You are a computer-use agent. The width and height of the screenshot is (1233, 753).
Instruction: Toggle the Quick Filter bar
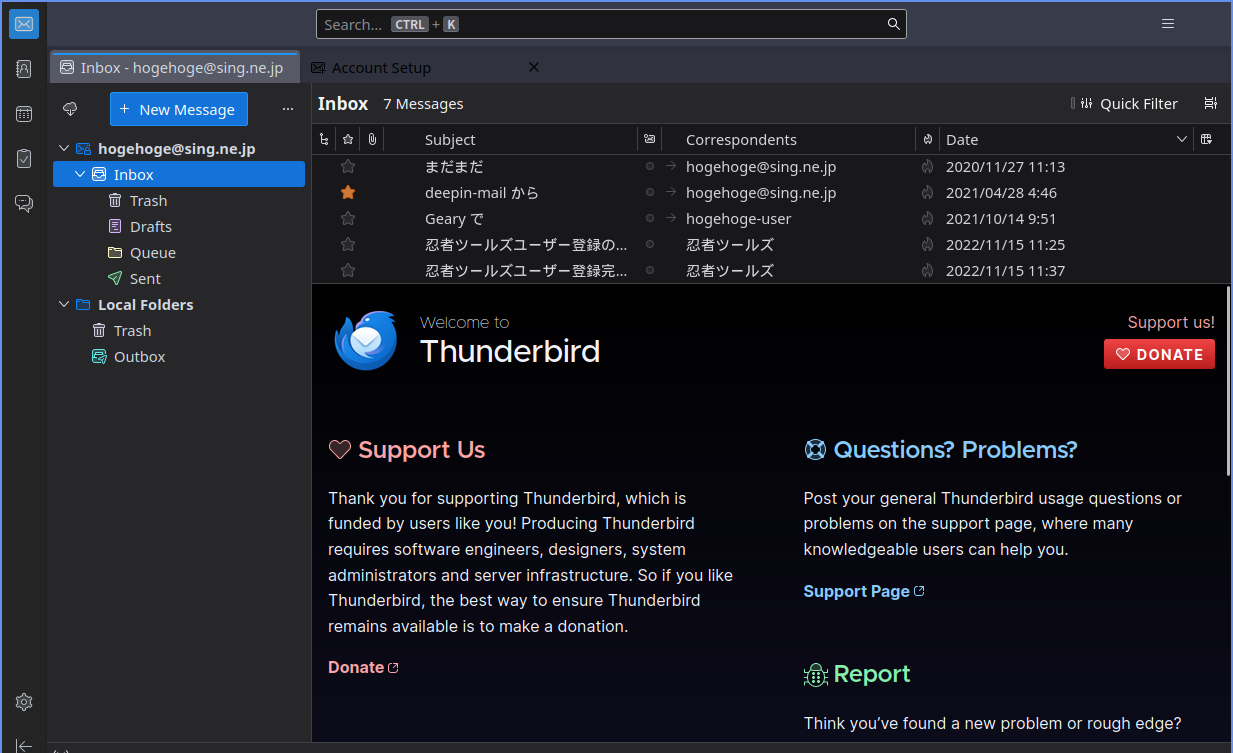click(1125, 103)
